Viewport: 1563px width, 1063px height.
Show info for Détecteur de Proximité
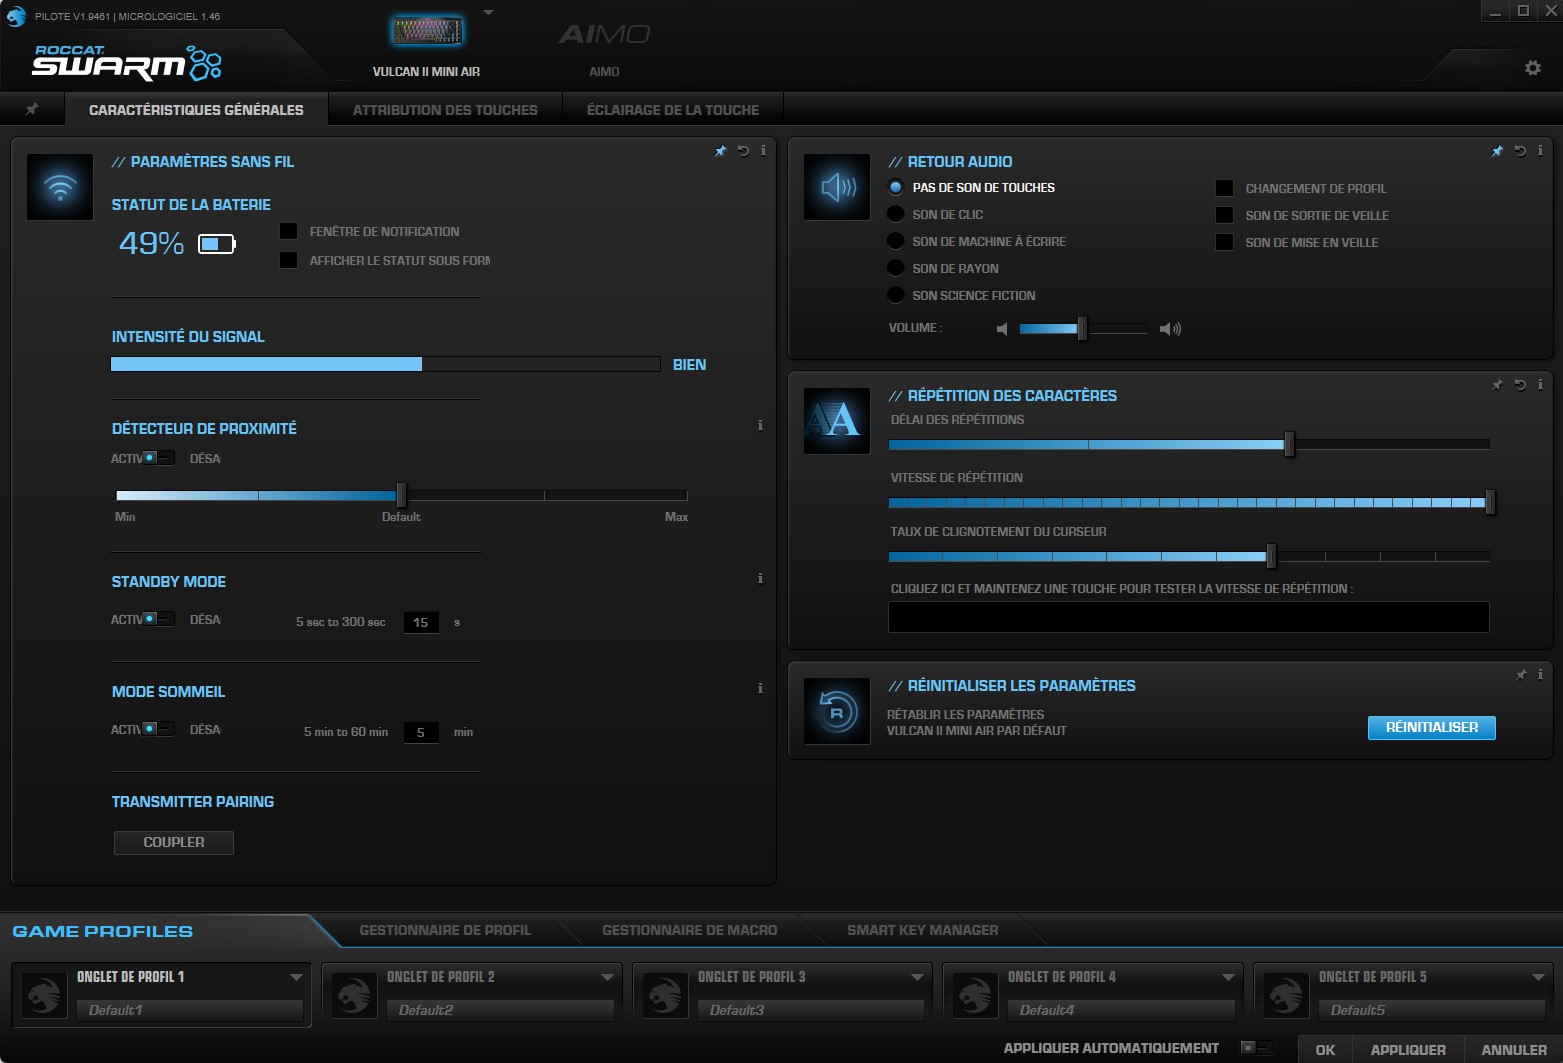760,425
